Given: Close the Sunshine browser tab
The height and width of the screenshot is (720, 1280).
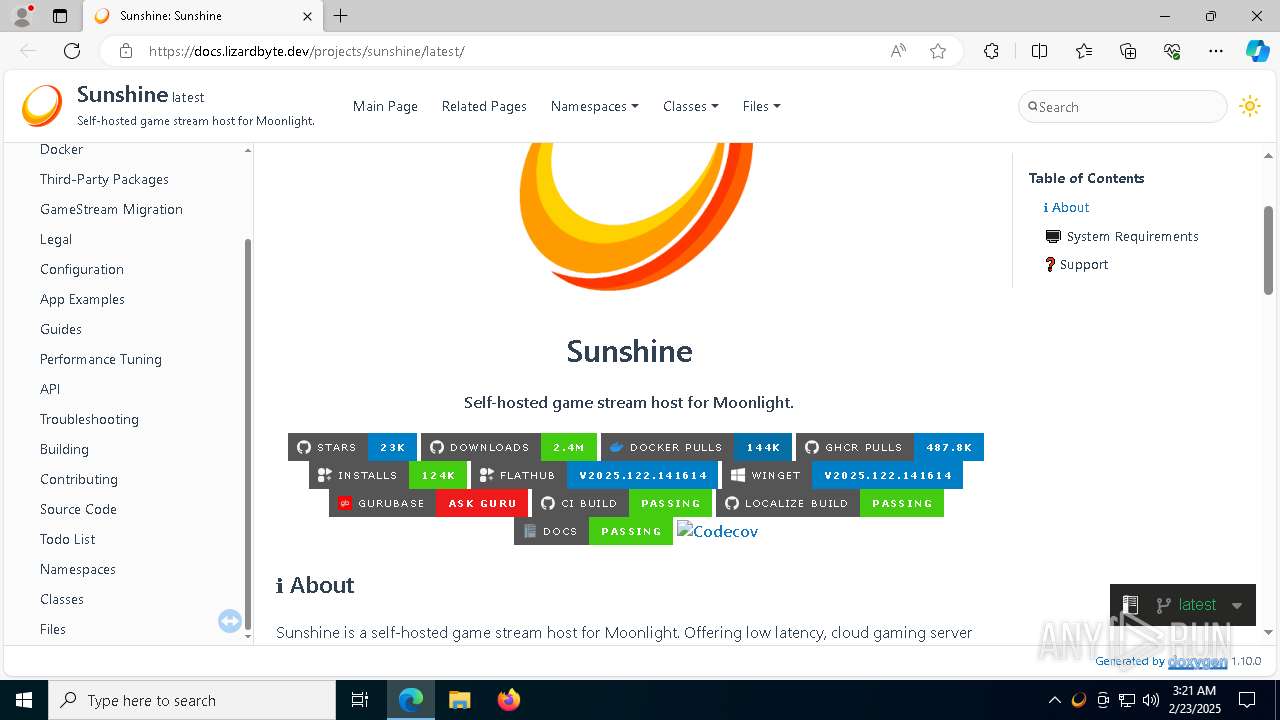Looking at the screenshot, I should point(307,16).
